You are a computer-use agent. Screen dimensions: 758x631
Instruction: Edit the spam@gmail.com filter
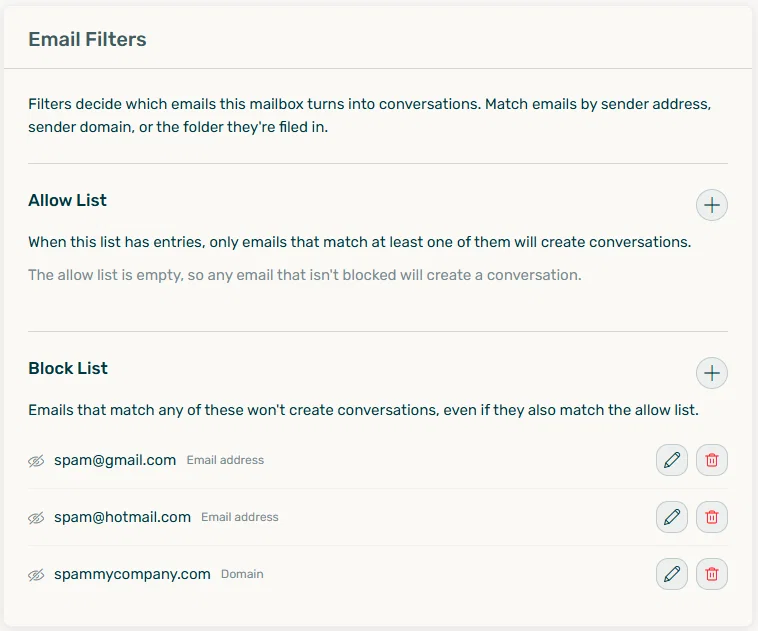tap(672, 460)
